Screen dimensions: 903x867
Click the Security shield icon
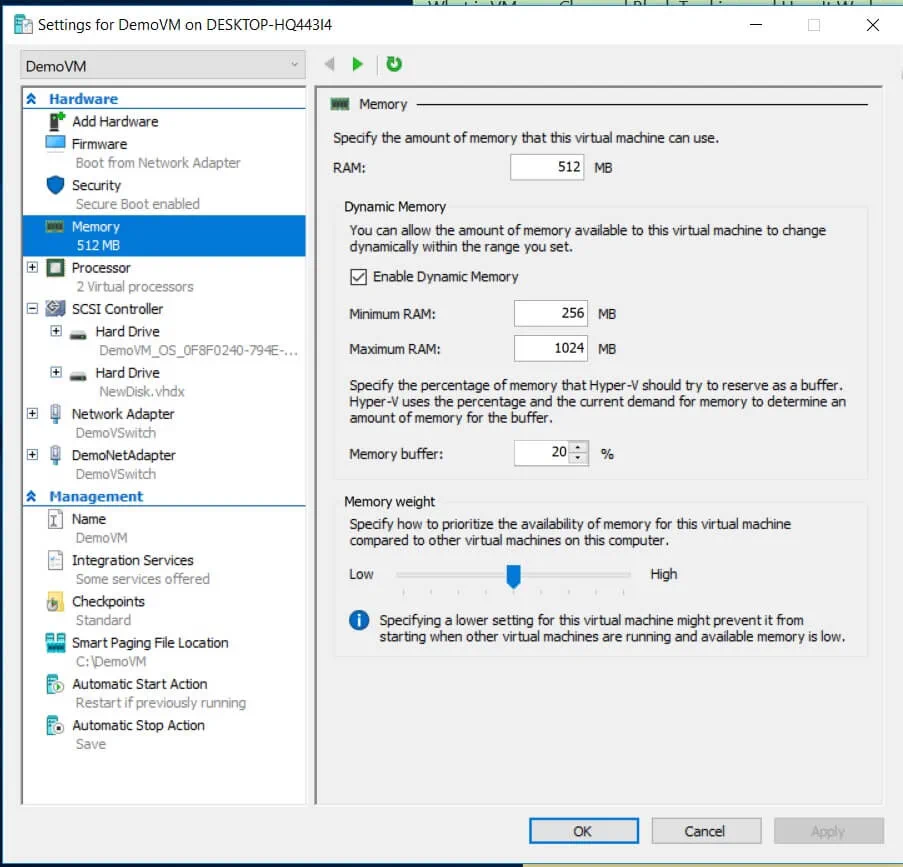pyautogui.click(x=56, y=186)
